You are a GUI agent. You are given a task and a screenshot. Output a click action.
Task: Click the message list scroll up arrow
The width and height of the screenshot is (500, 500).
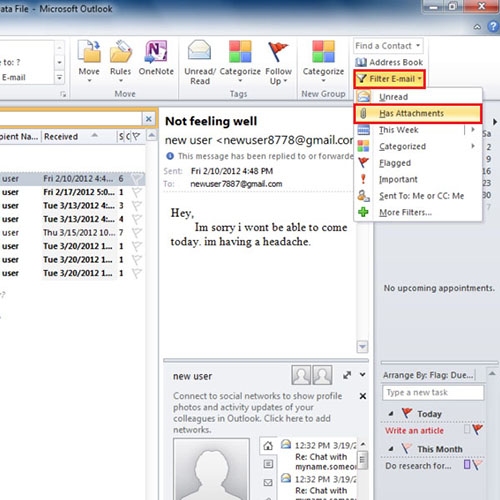[151, 135]
